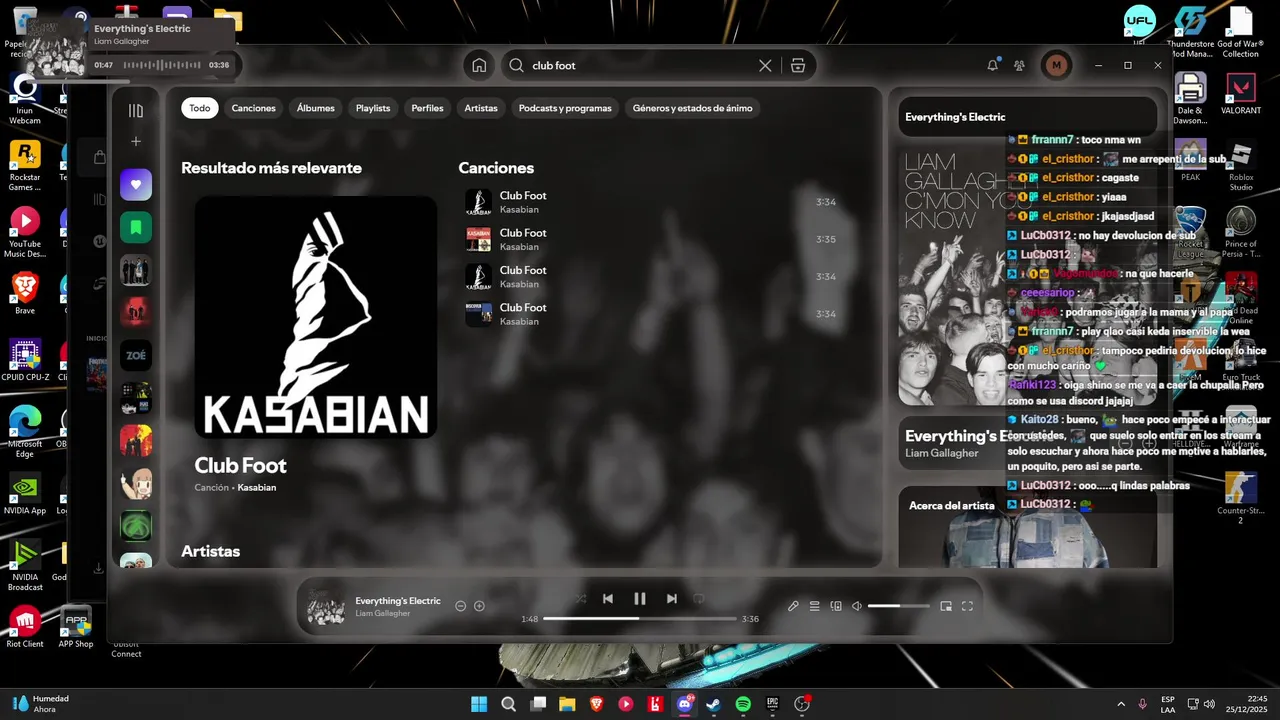1280x720 pixels.
Task: Select the 'Todo' filter chip
Action: tap(200, 108)
